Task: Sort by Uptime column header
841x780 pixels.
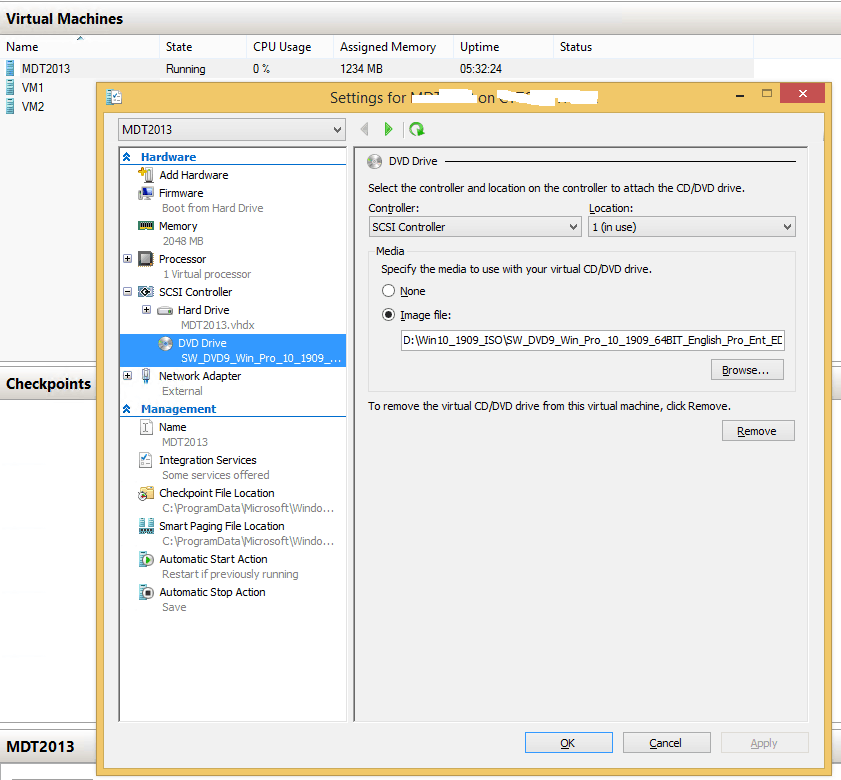Action: pyautogui.click(x=504, y=47)
